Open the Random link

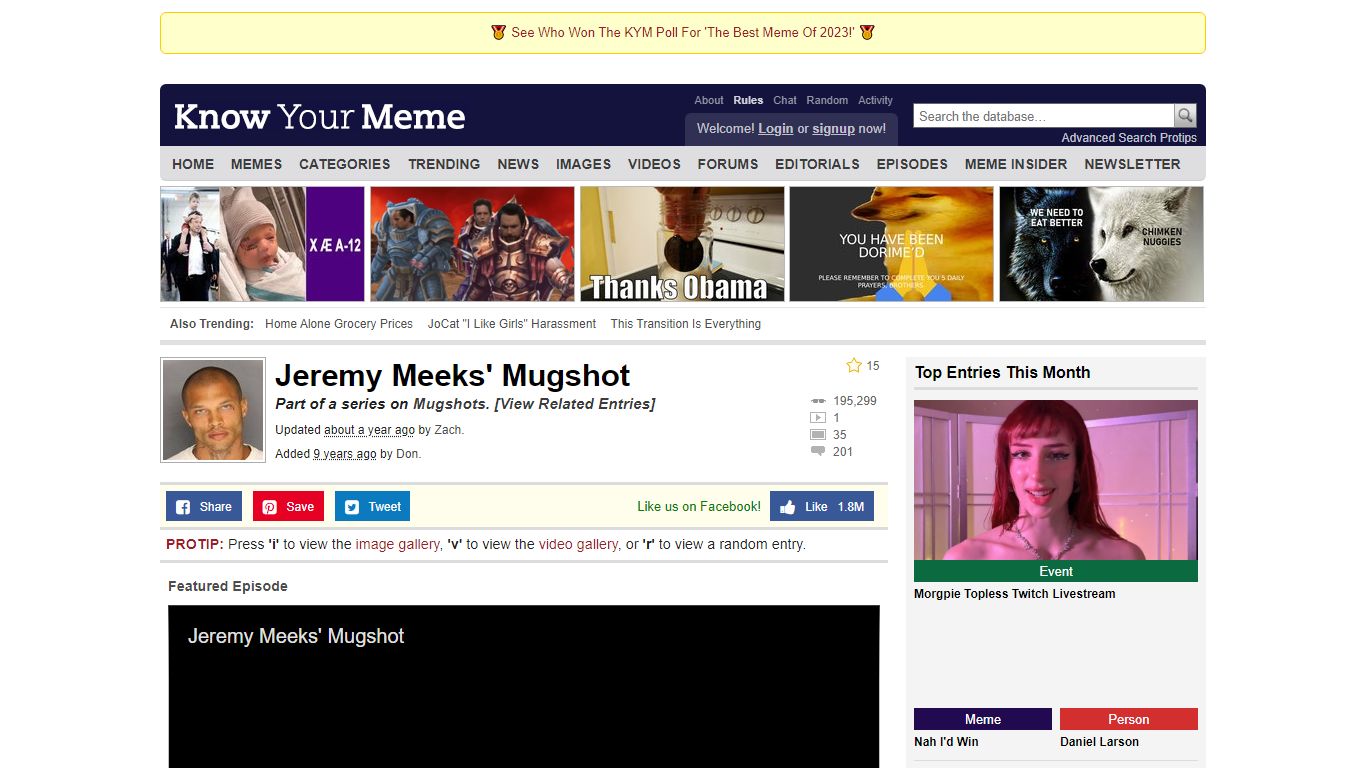827,100
